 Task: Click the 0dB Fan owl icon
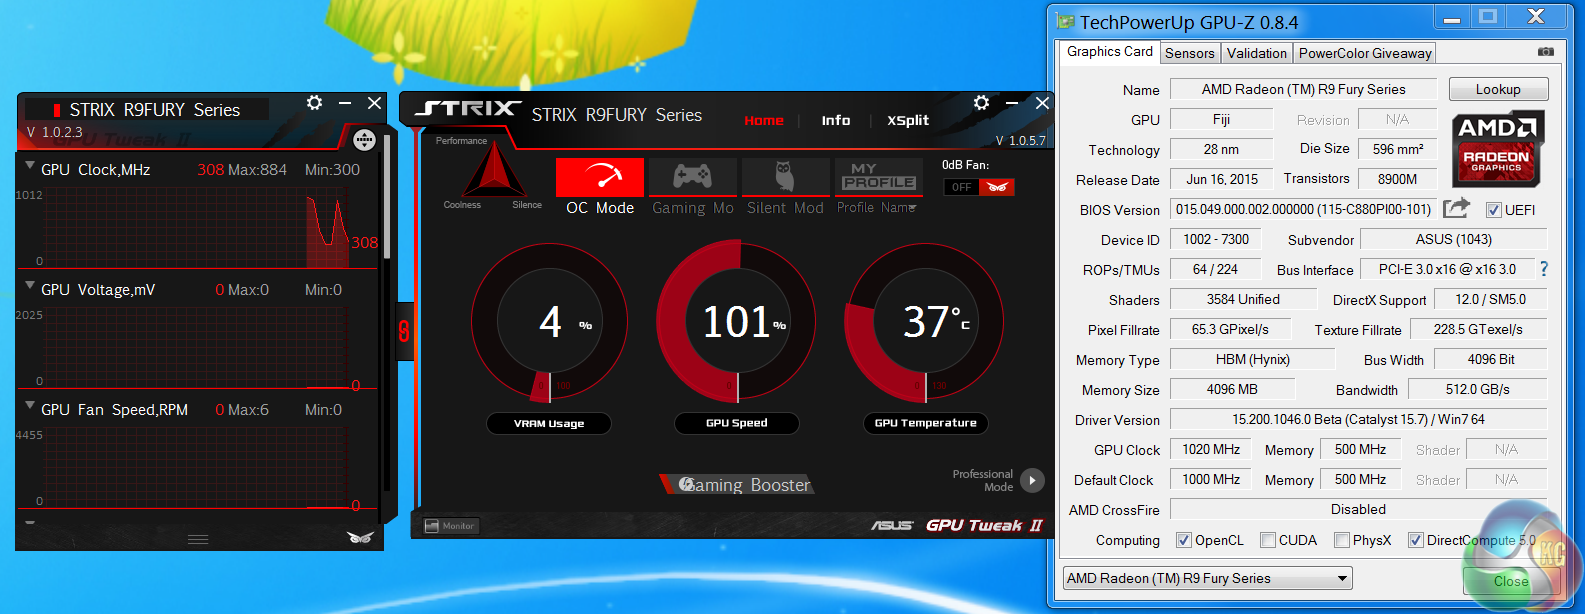click(x=997, y=187)
